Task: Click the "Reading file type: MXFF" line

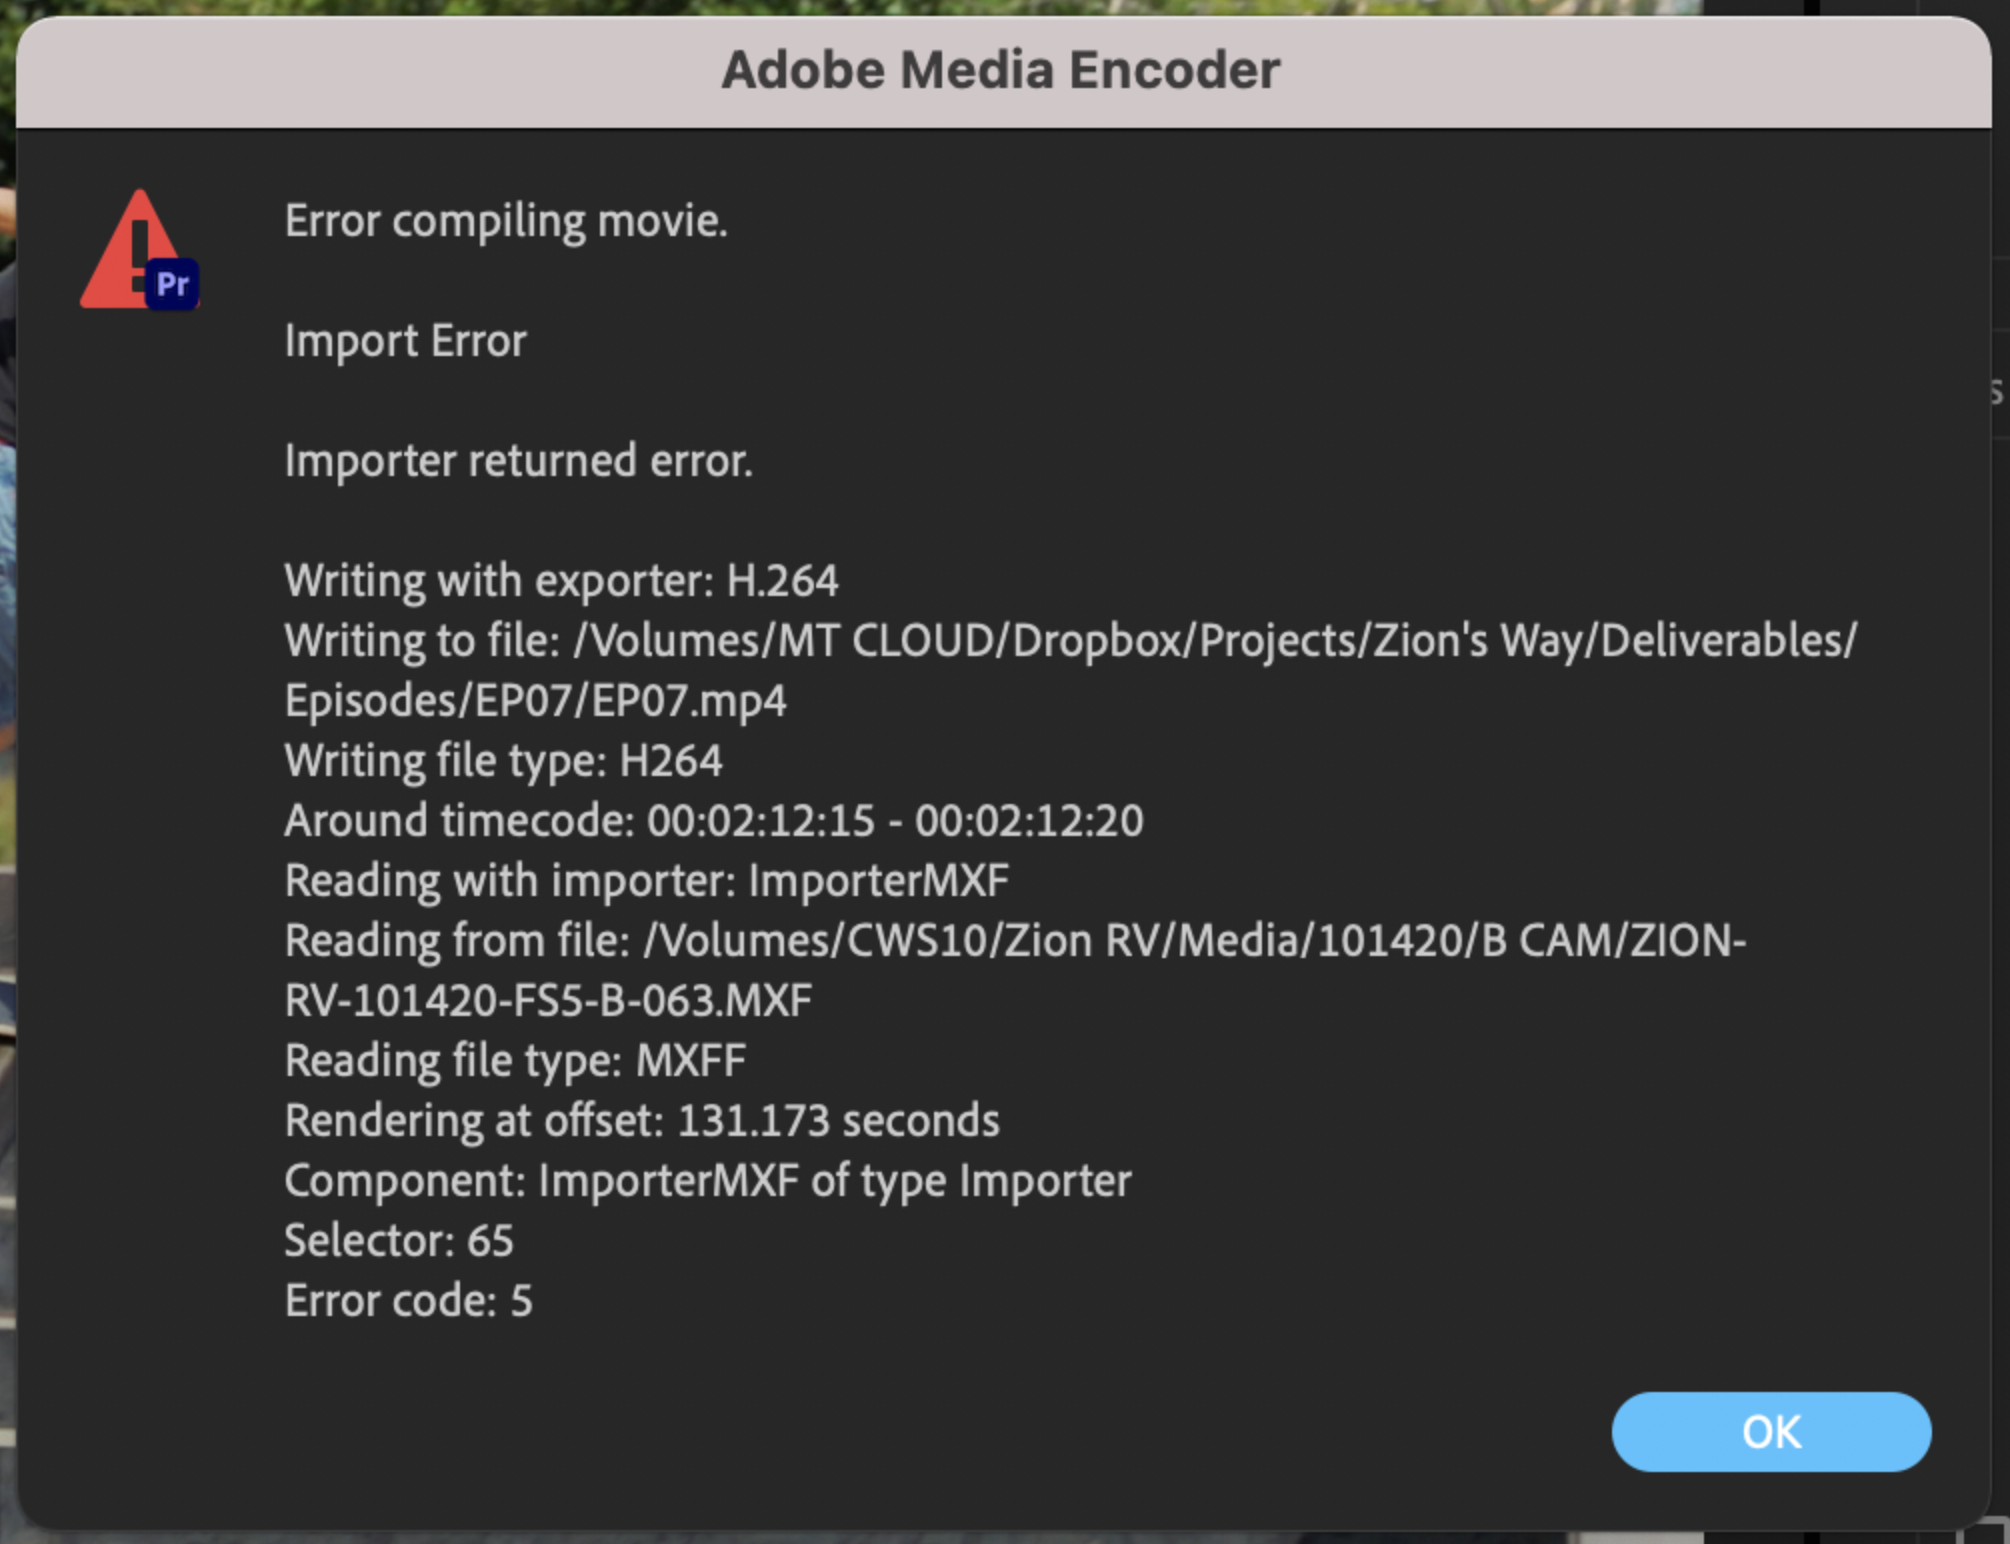Action: click(x=515, y=1061)
